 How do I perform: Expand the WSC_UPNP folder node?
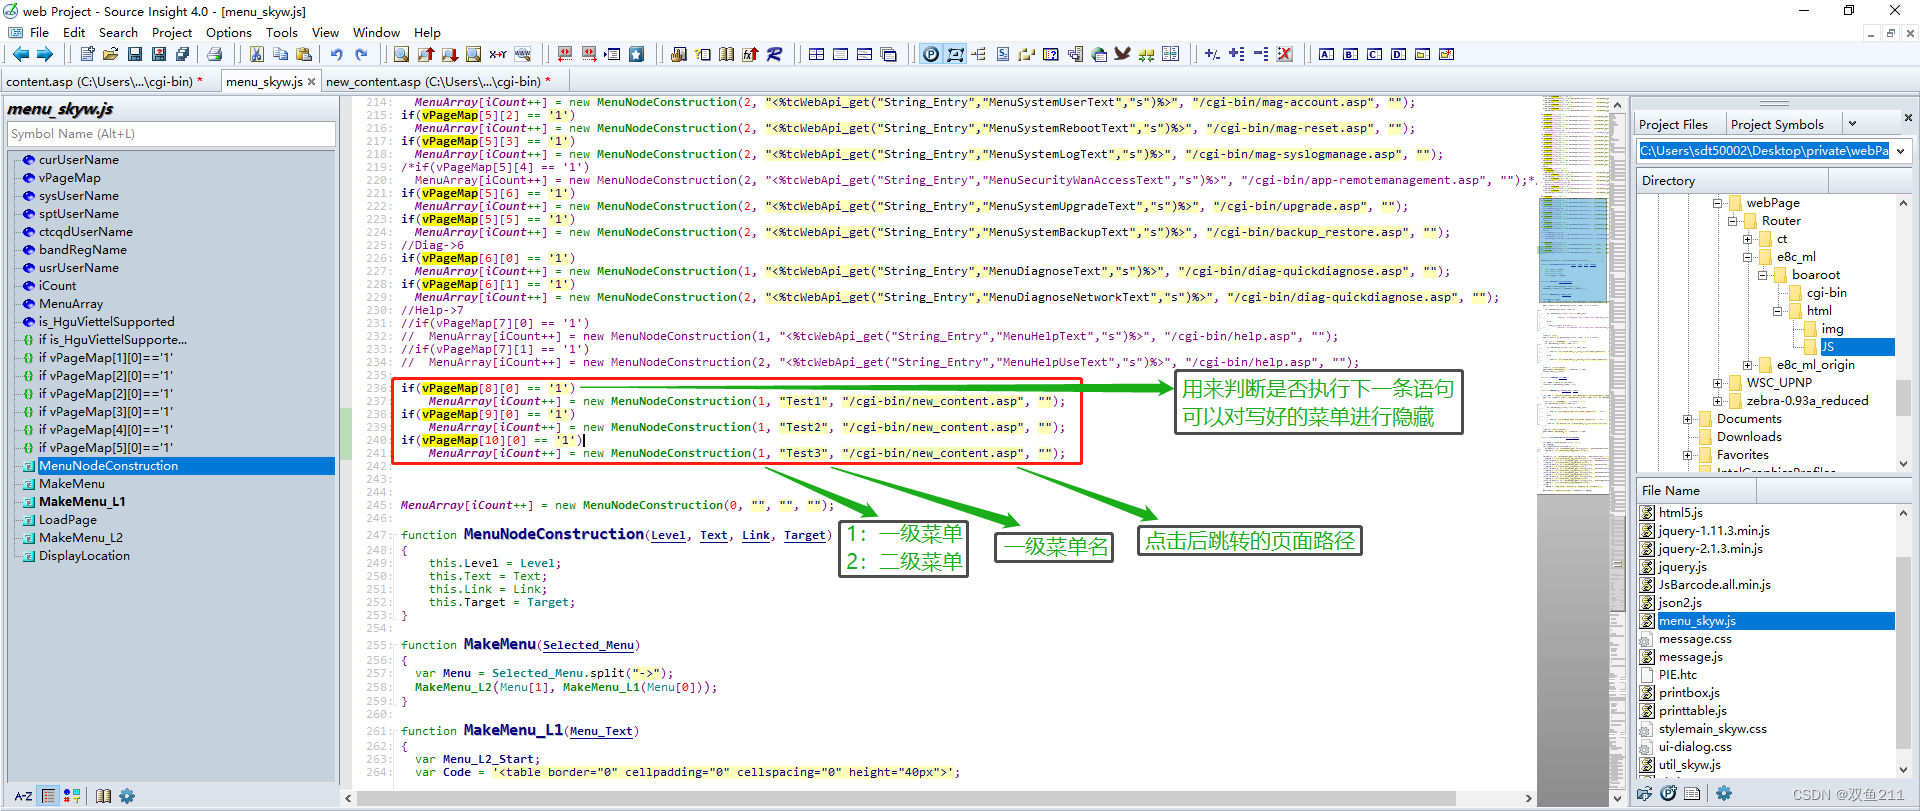pyautogui.click(x=1717, y=383)
